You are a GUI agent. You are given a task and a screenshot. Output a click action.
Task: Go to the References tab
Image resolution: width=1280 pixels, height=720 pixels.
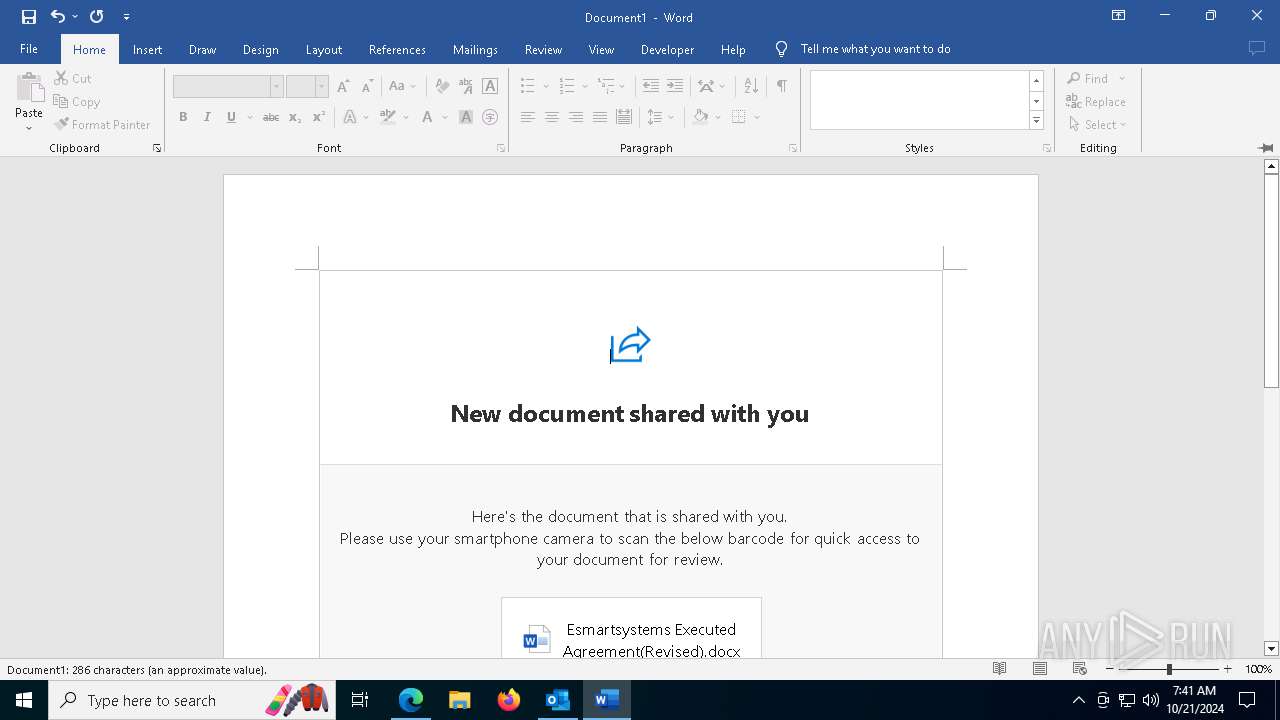(x=397, y=49)
